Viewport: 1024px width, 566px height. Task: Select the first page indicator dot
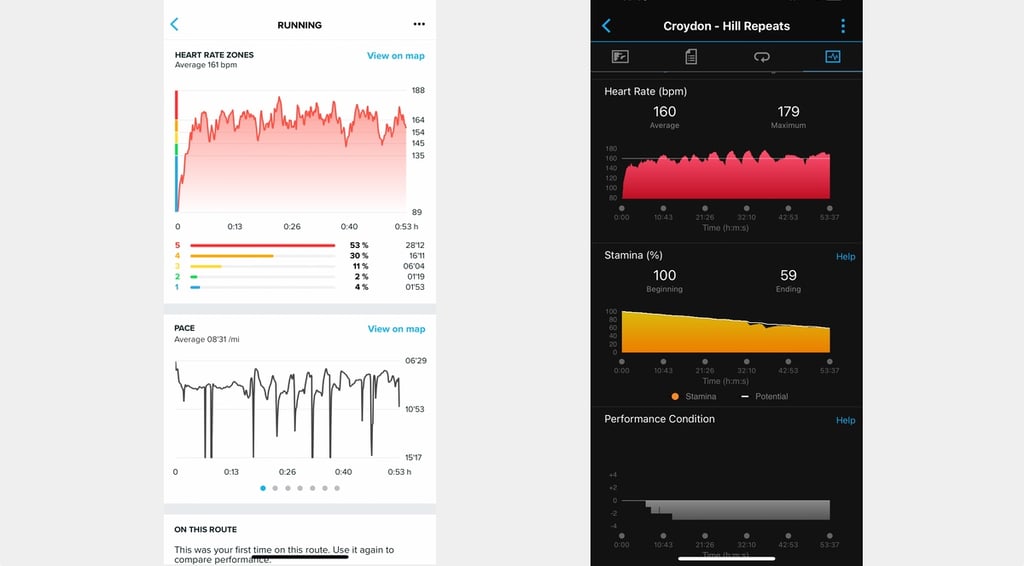(x=263, y=488)
